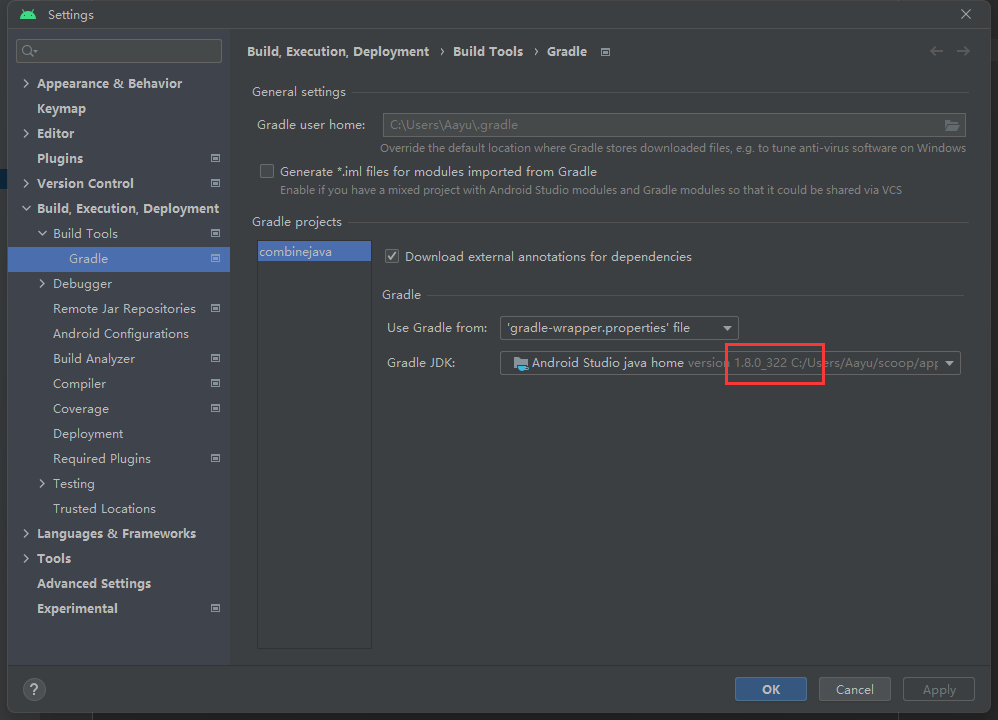
Task: Expand the Debugger tree node
Action: click(x=42, y=283)
